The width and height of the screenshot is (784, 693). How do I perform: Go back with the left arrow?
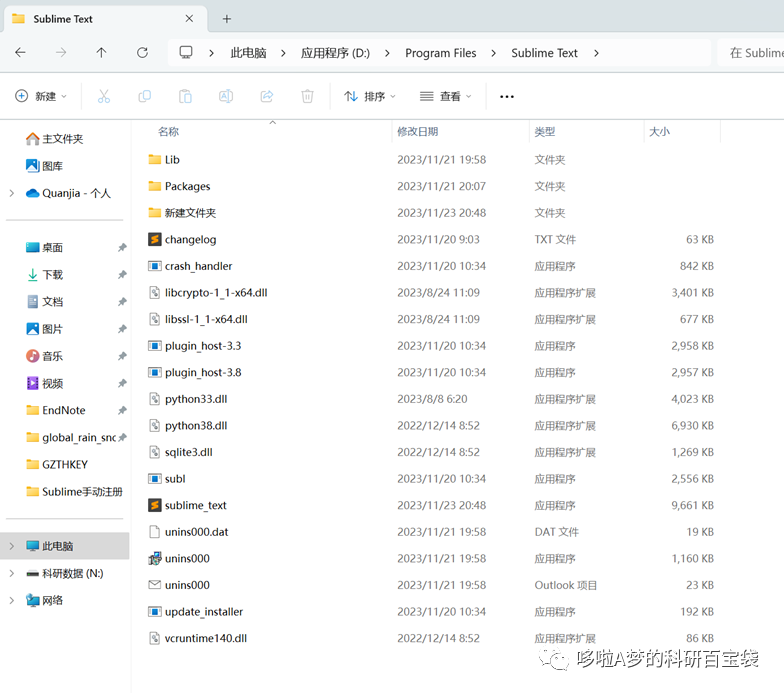[20, 52]
